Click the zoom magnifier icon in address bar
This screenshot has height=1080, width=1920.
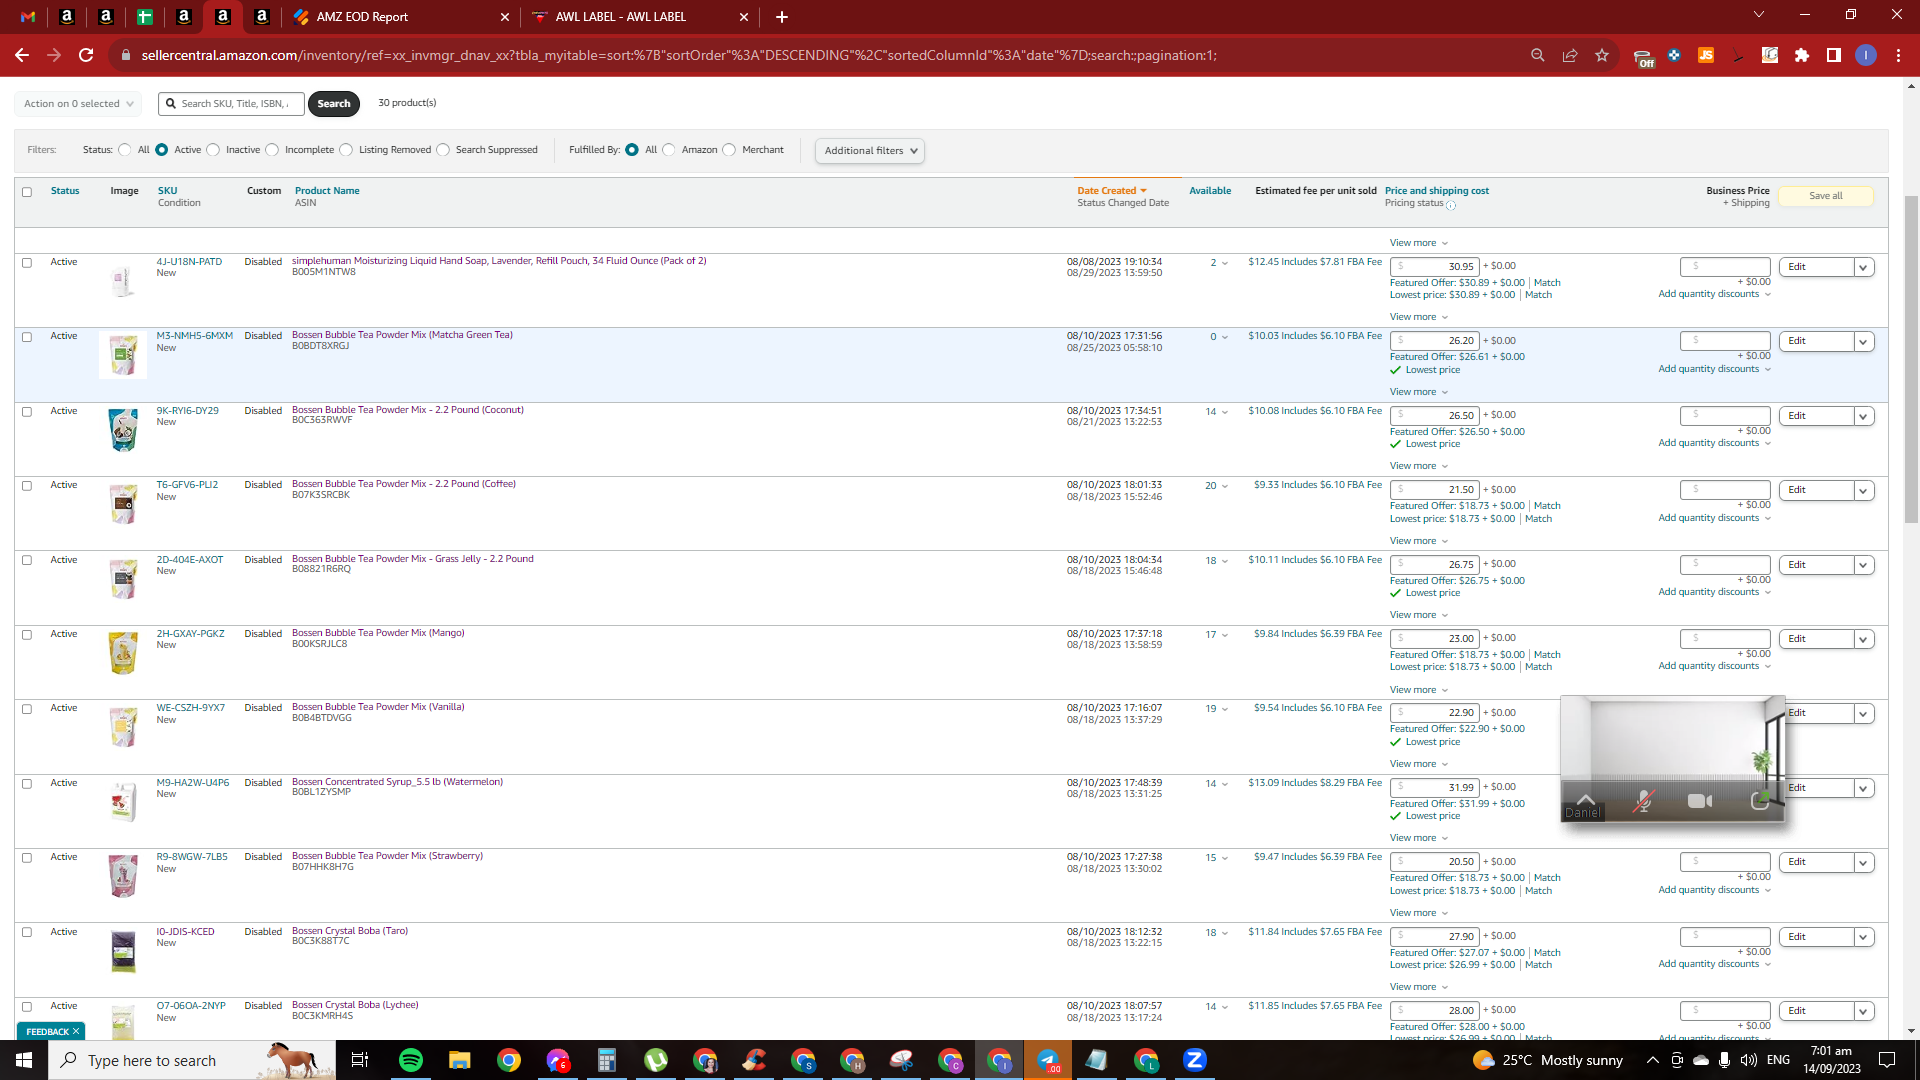click(1538, 55)
